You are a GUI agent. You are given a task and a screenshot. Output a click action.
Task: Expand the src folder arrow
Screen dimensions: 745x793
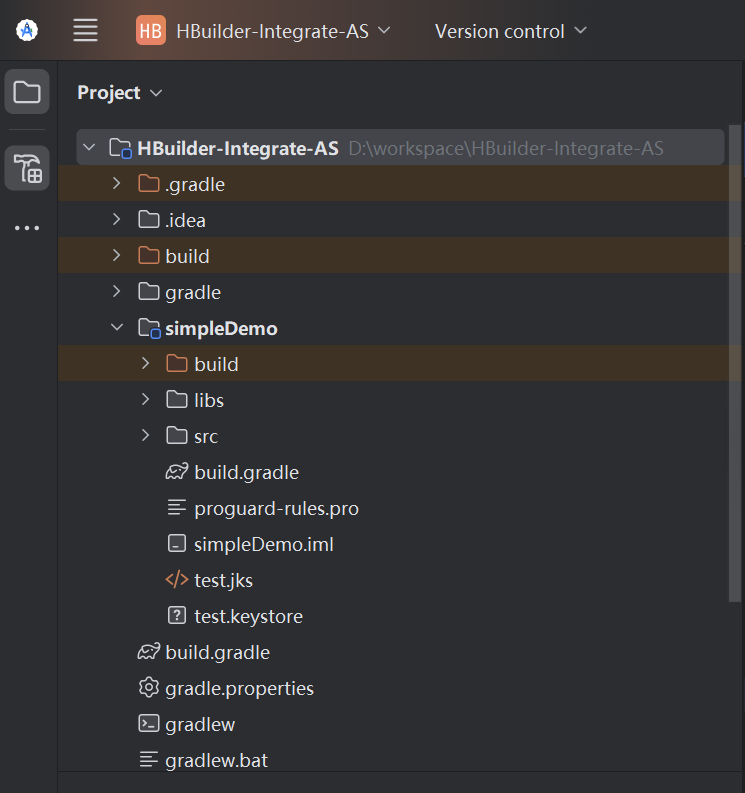click(x=145, y=435)
